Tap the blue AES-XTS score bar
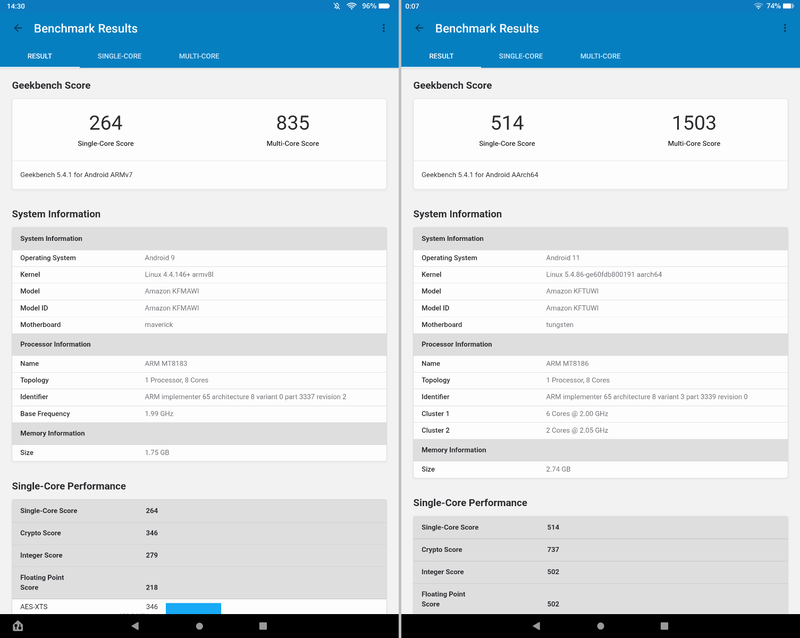800x638 pixels. click(196, 607)
